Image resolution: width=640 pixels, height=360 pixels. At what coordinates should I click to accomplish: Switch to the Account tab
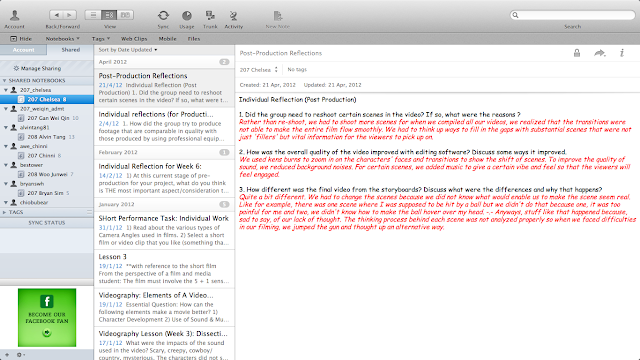click(24, 50)
